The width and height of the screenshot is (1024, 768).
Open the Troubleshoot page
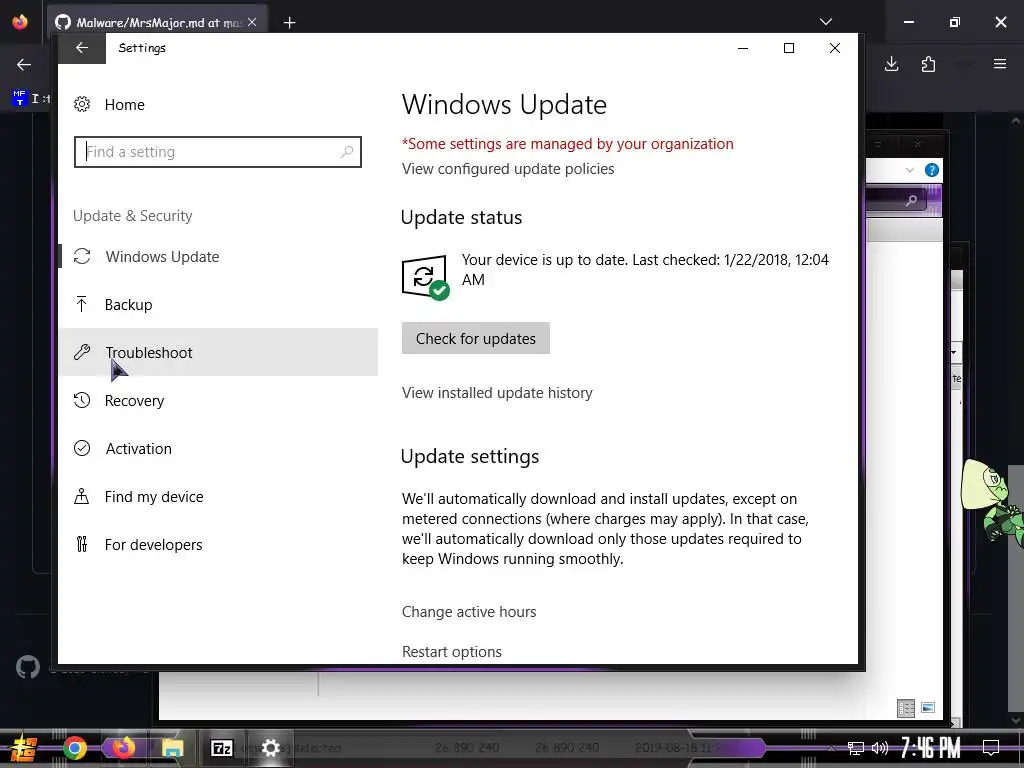[218, 352]
